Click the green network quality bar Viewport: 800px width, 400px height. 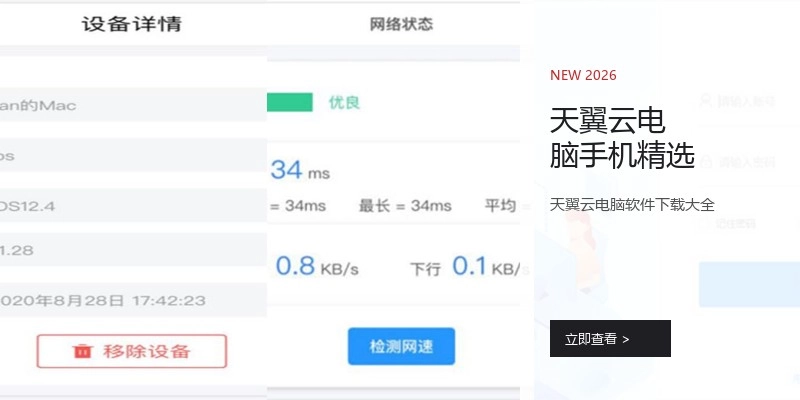point(290,102)
